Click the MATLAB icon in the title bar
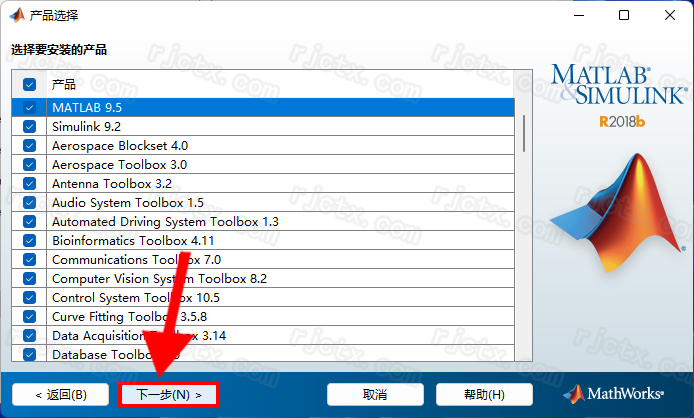Screen dimensions: 694x418 17,15
